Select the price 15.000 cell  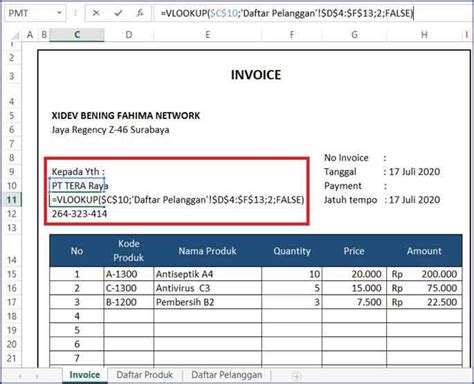(354, 288)
